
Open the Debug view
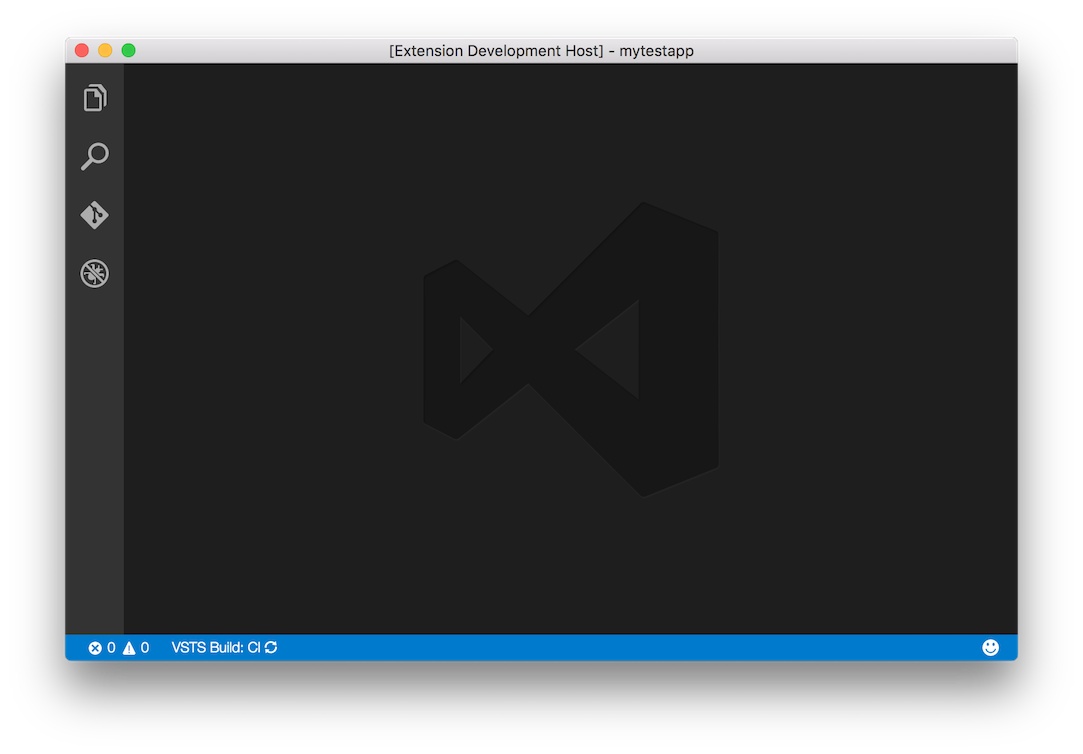95,273
